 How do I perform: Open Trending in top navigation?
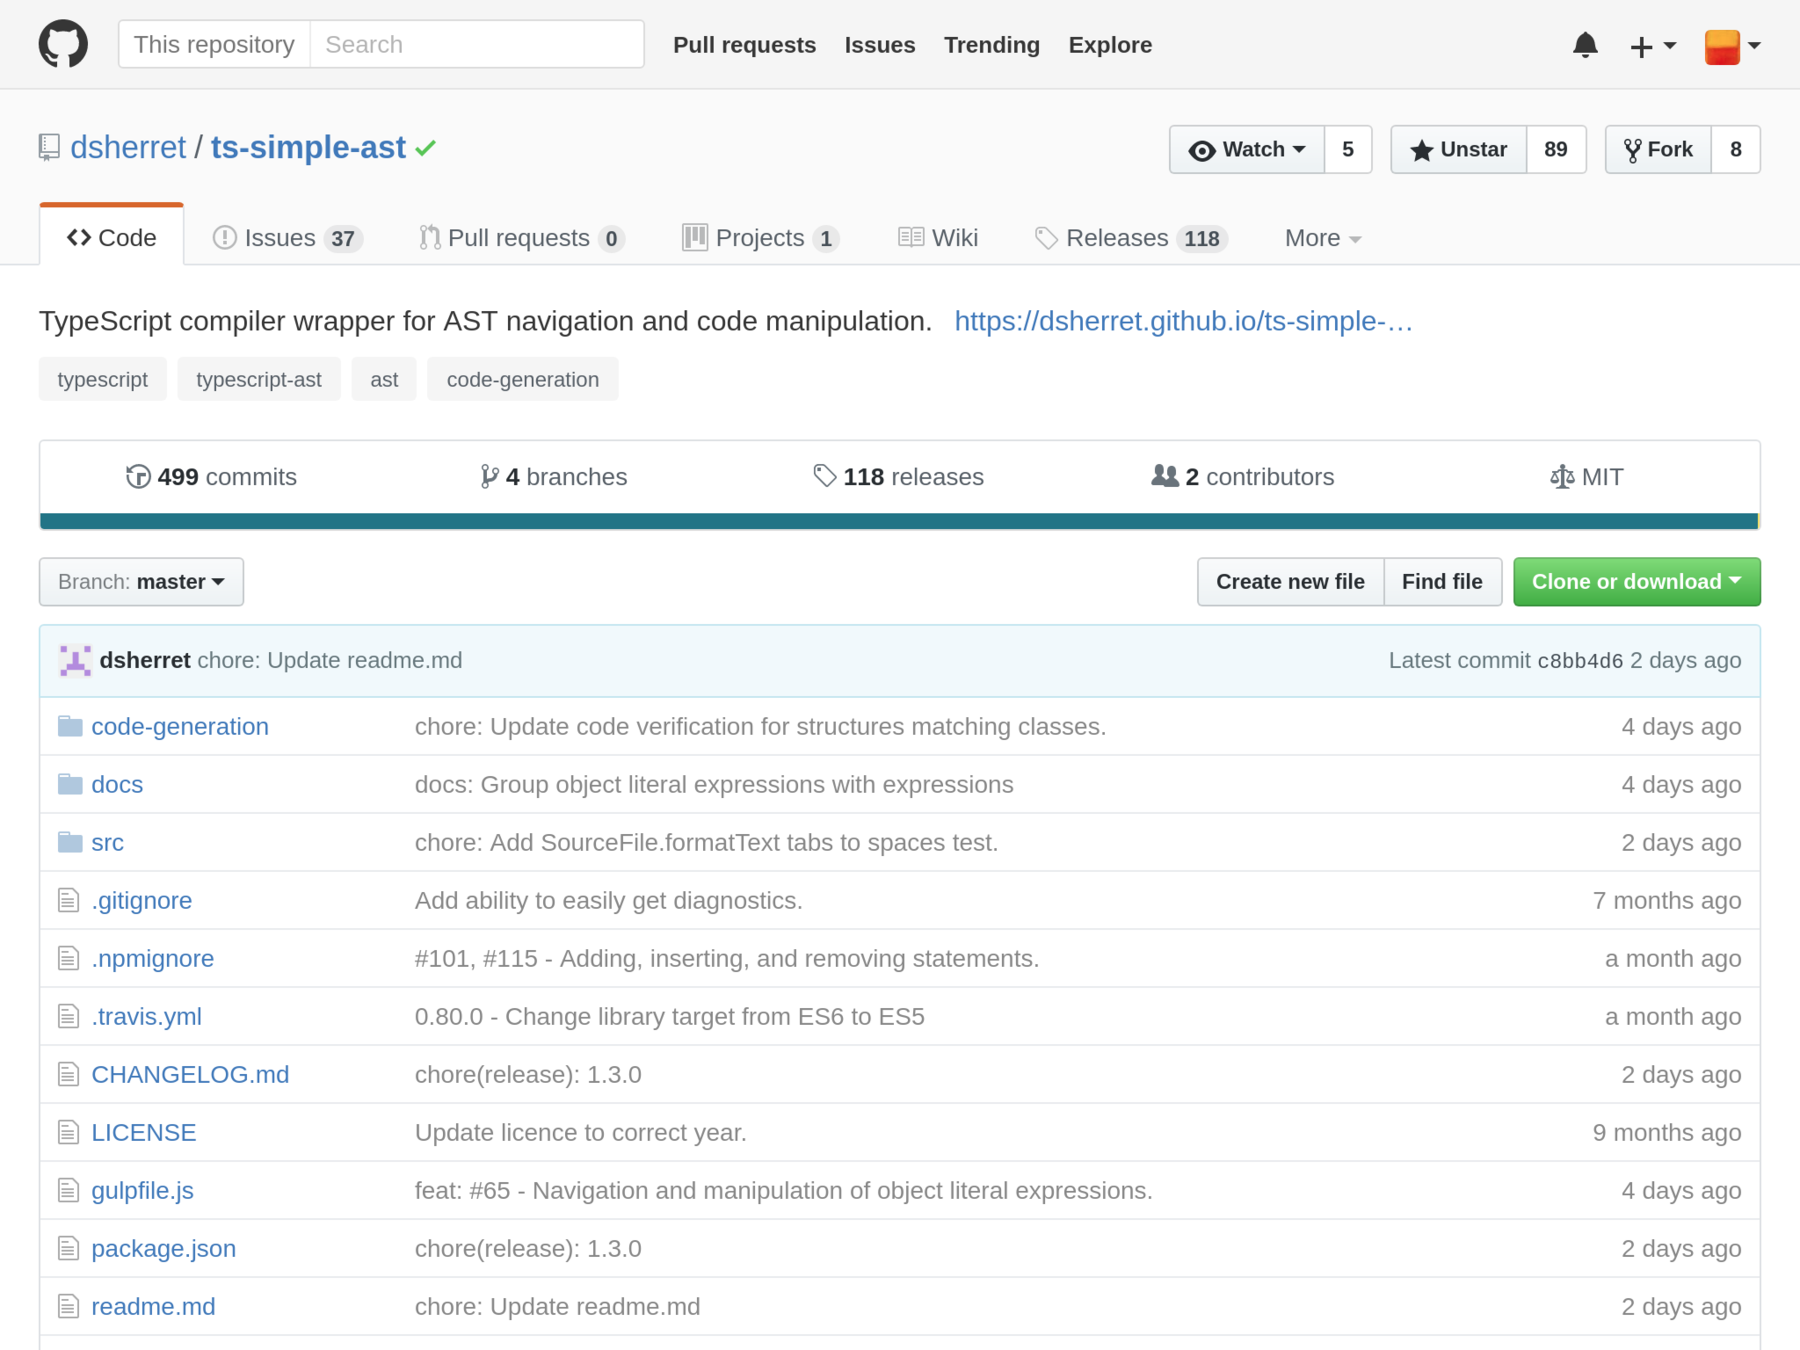click(x=992, y=45)
